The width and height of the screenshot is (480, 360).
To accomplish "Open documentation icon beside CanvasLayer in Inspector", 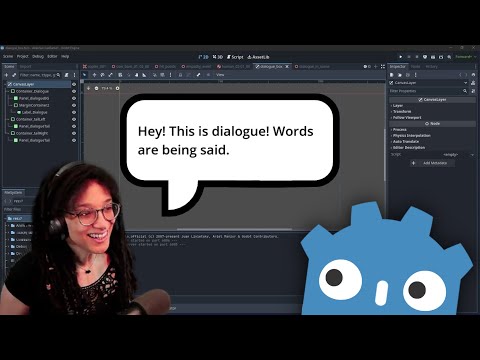I will [x=473, y=83].
